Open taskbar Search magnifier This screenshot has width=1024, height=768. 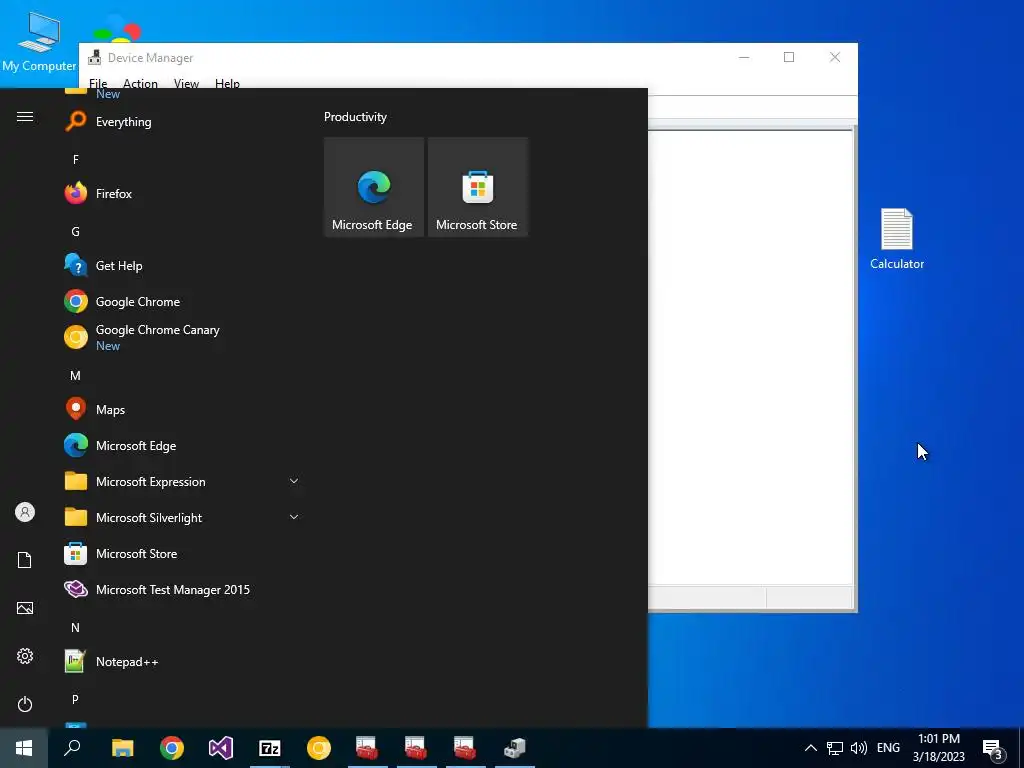(x=72, y=748)
